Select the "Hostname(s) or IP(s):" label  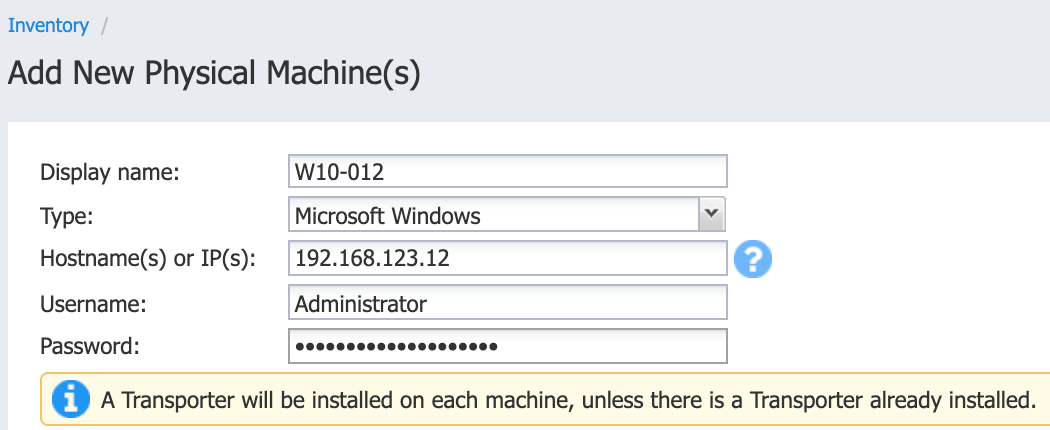148,259
